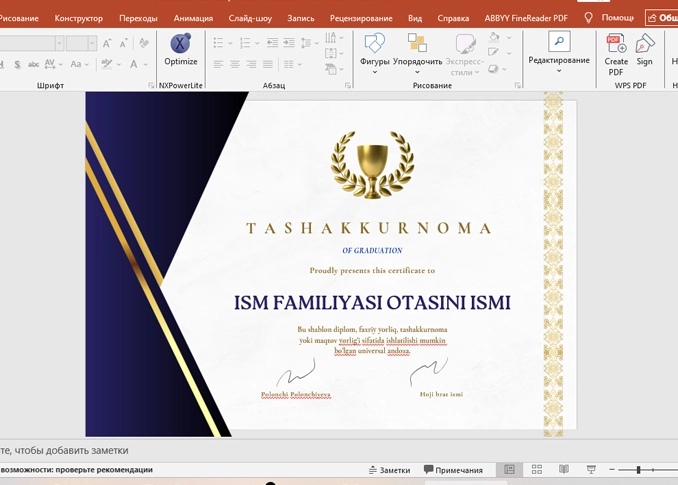
Task: Switch to the Слайд-шоу tab
Action: point(250,18)
